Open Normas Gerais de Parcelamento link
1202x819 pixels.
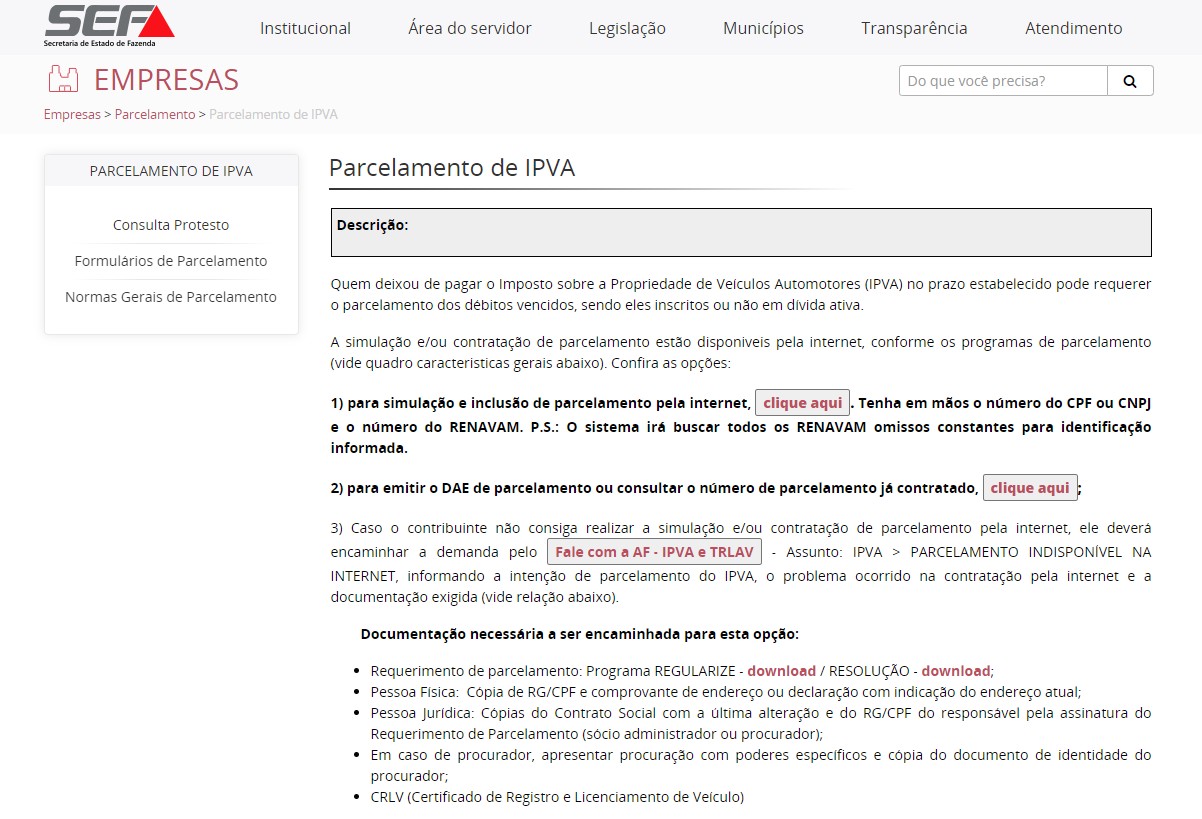point(171,297)
